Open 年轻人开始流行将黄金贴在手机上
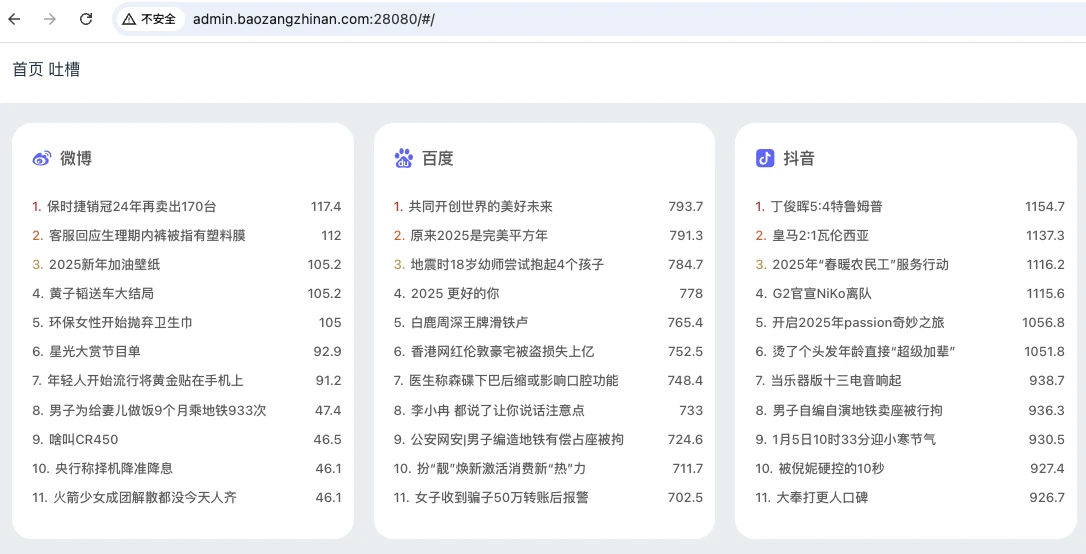Screen dimensions: 1086x554 click(x=145, y=381)
